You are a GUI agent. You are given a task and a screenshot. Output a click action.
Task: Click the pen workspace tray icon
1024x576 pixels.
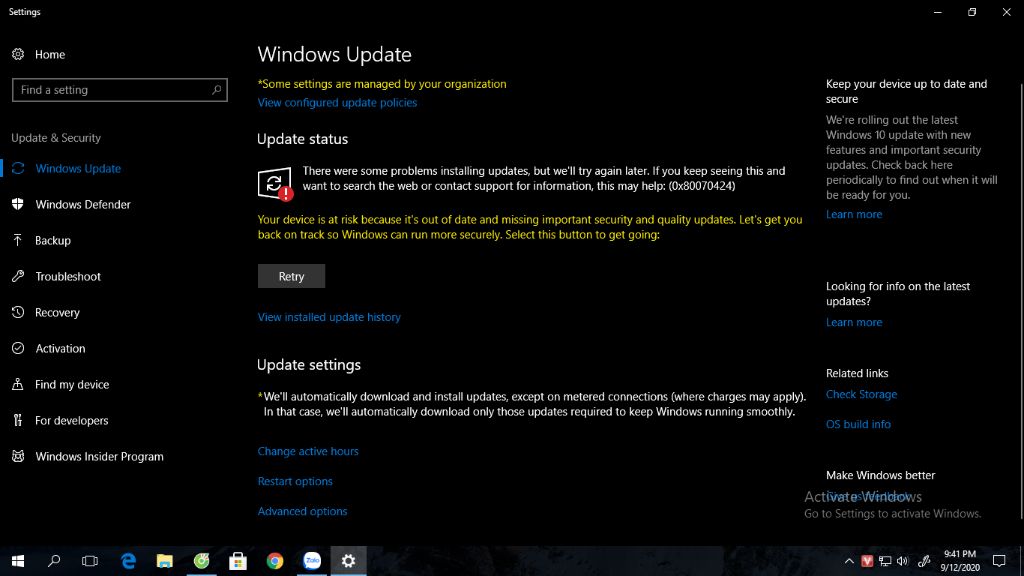click(923, 561)
